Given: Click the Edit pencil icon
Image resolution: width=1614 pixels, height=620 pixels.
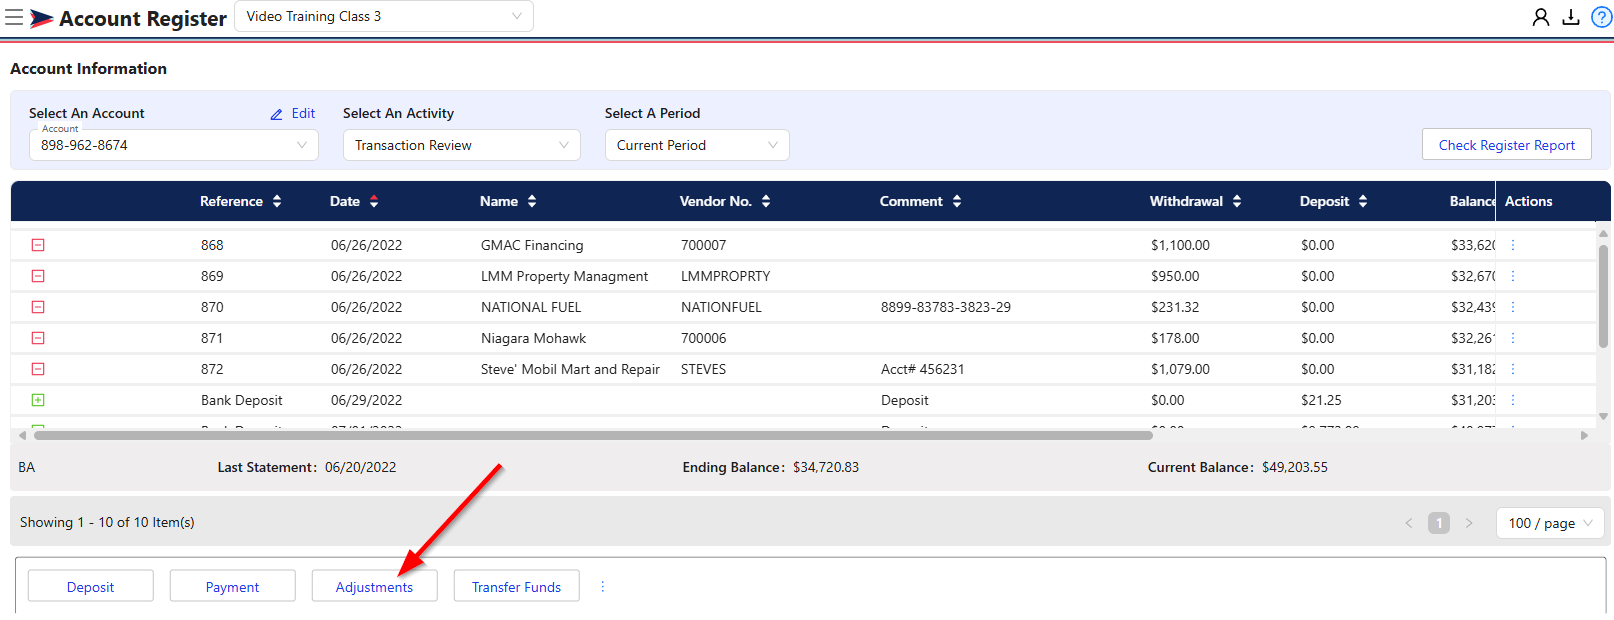Looking at the screenshot, I should [x=276, y=114].
